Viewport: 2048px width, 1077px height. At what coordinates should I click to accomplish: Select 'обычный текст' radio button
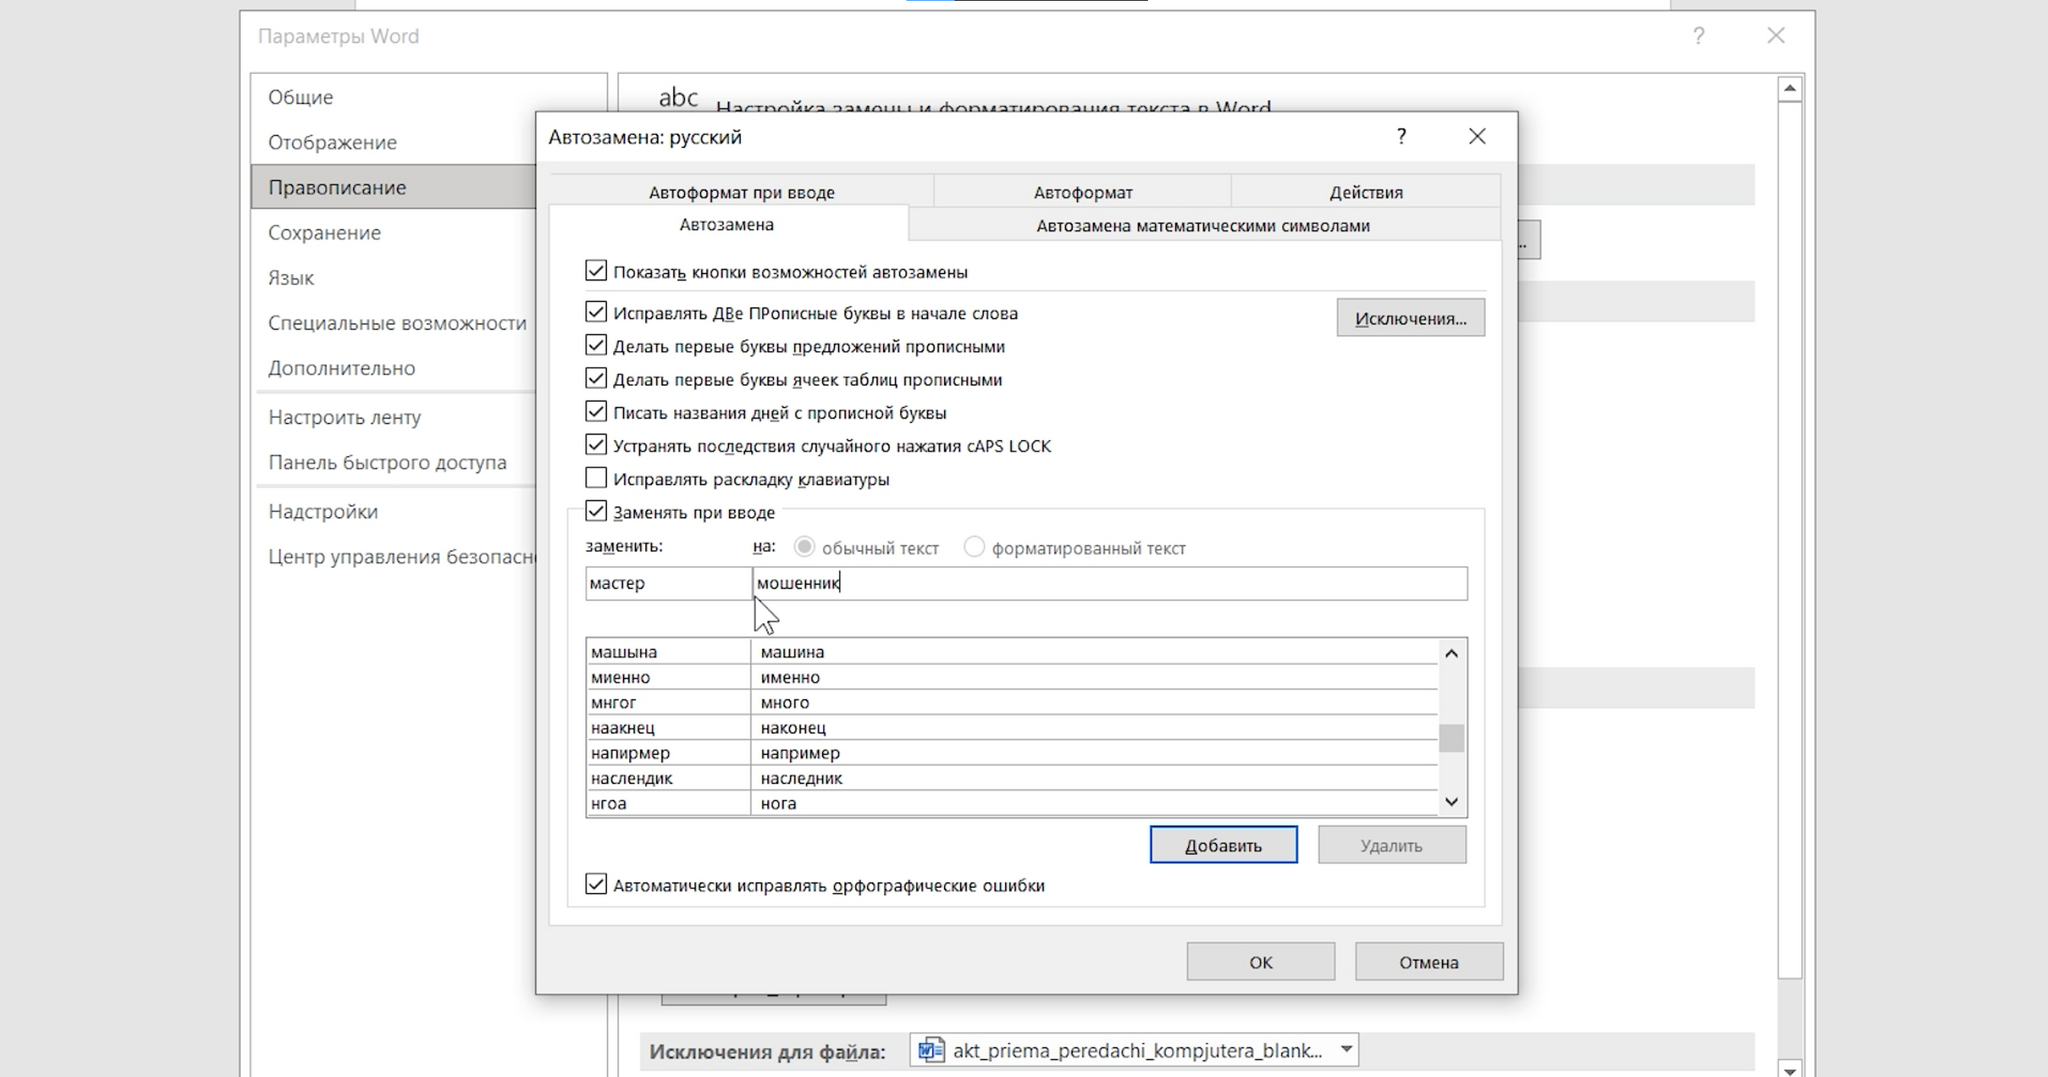pyautogui.click(x=804, y=547)
